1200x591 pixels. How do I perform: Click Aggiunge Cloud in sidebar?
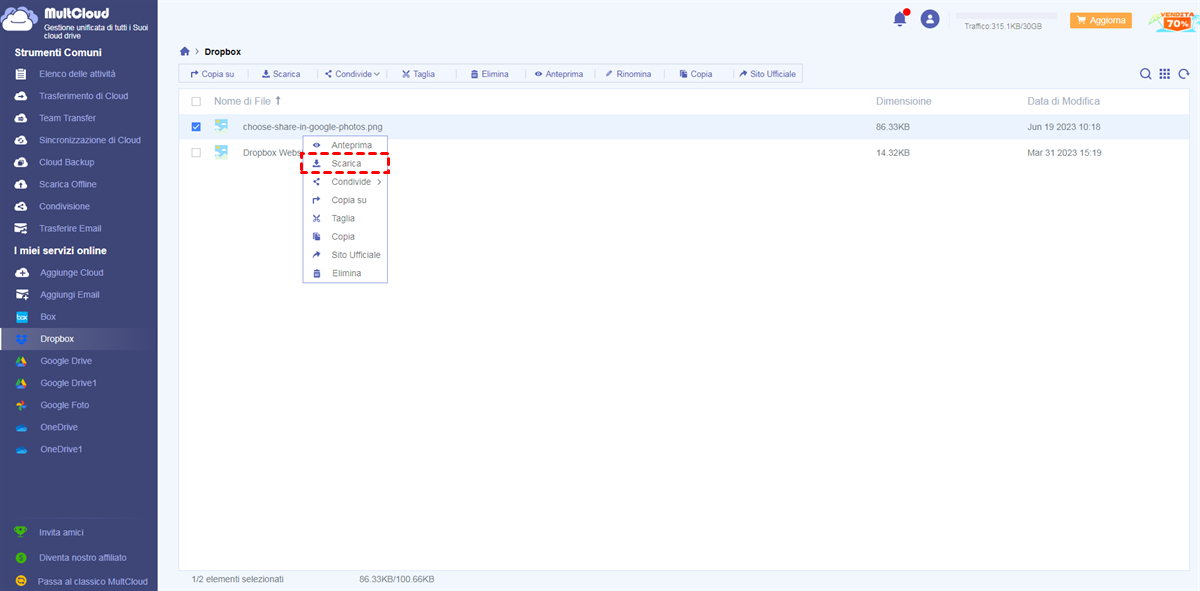click(72, 273)
